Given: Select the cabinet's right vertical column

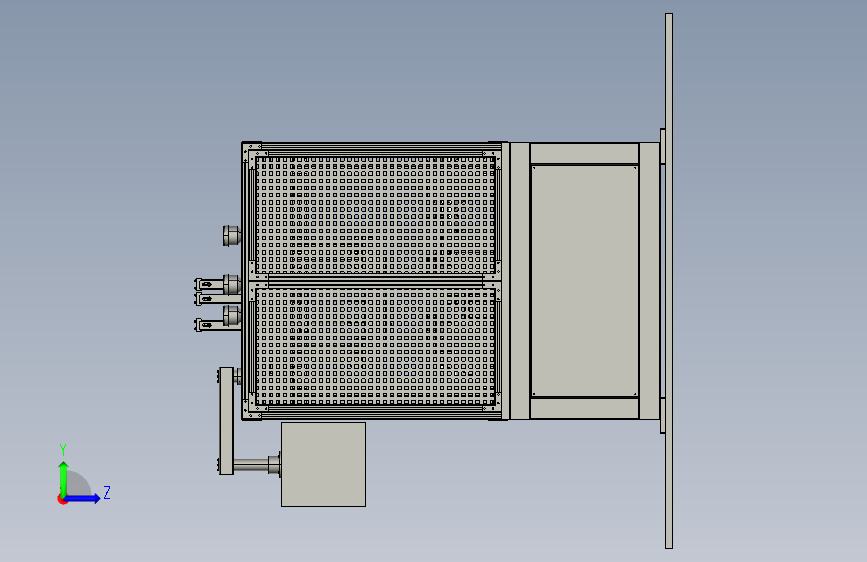Looking at the screenshot, I should tap(649, 281).
